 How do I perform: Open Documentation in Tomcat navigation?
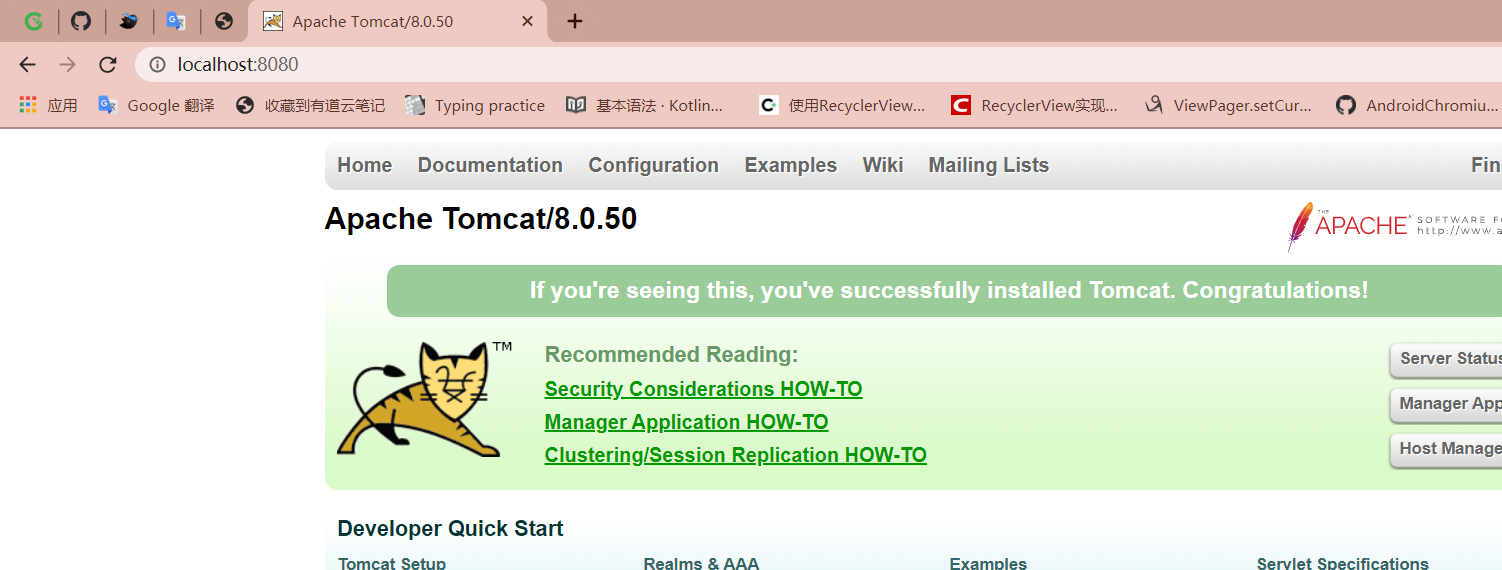(490, 165)
